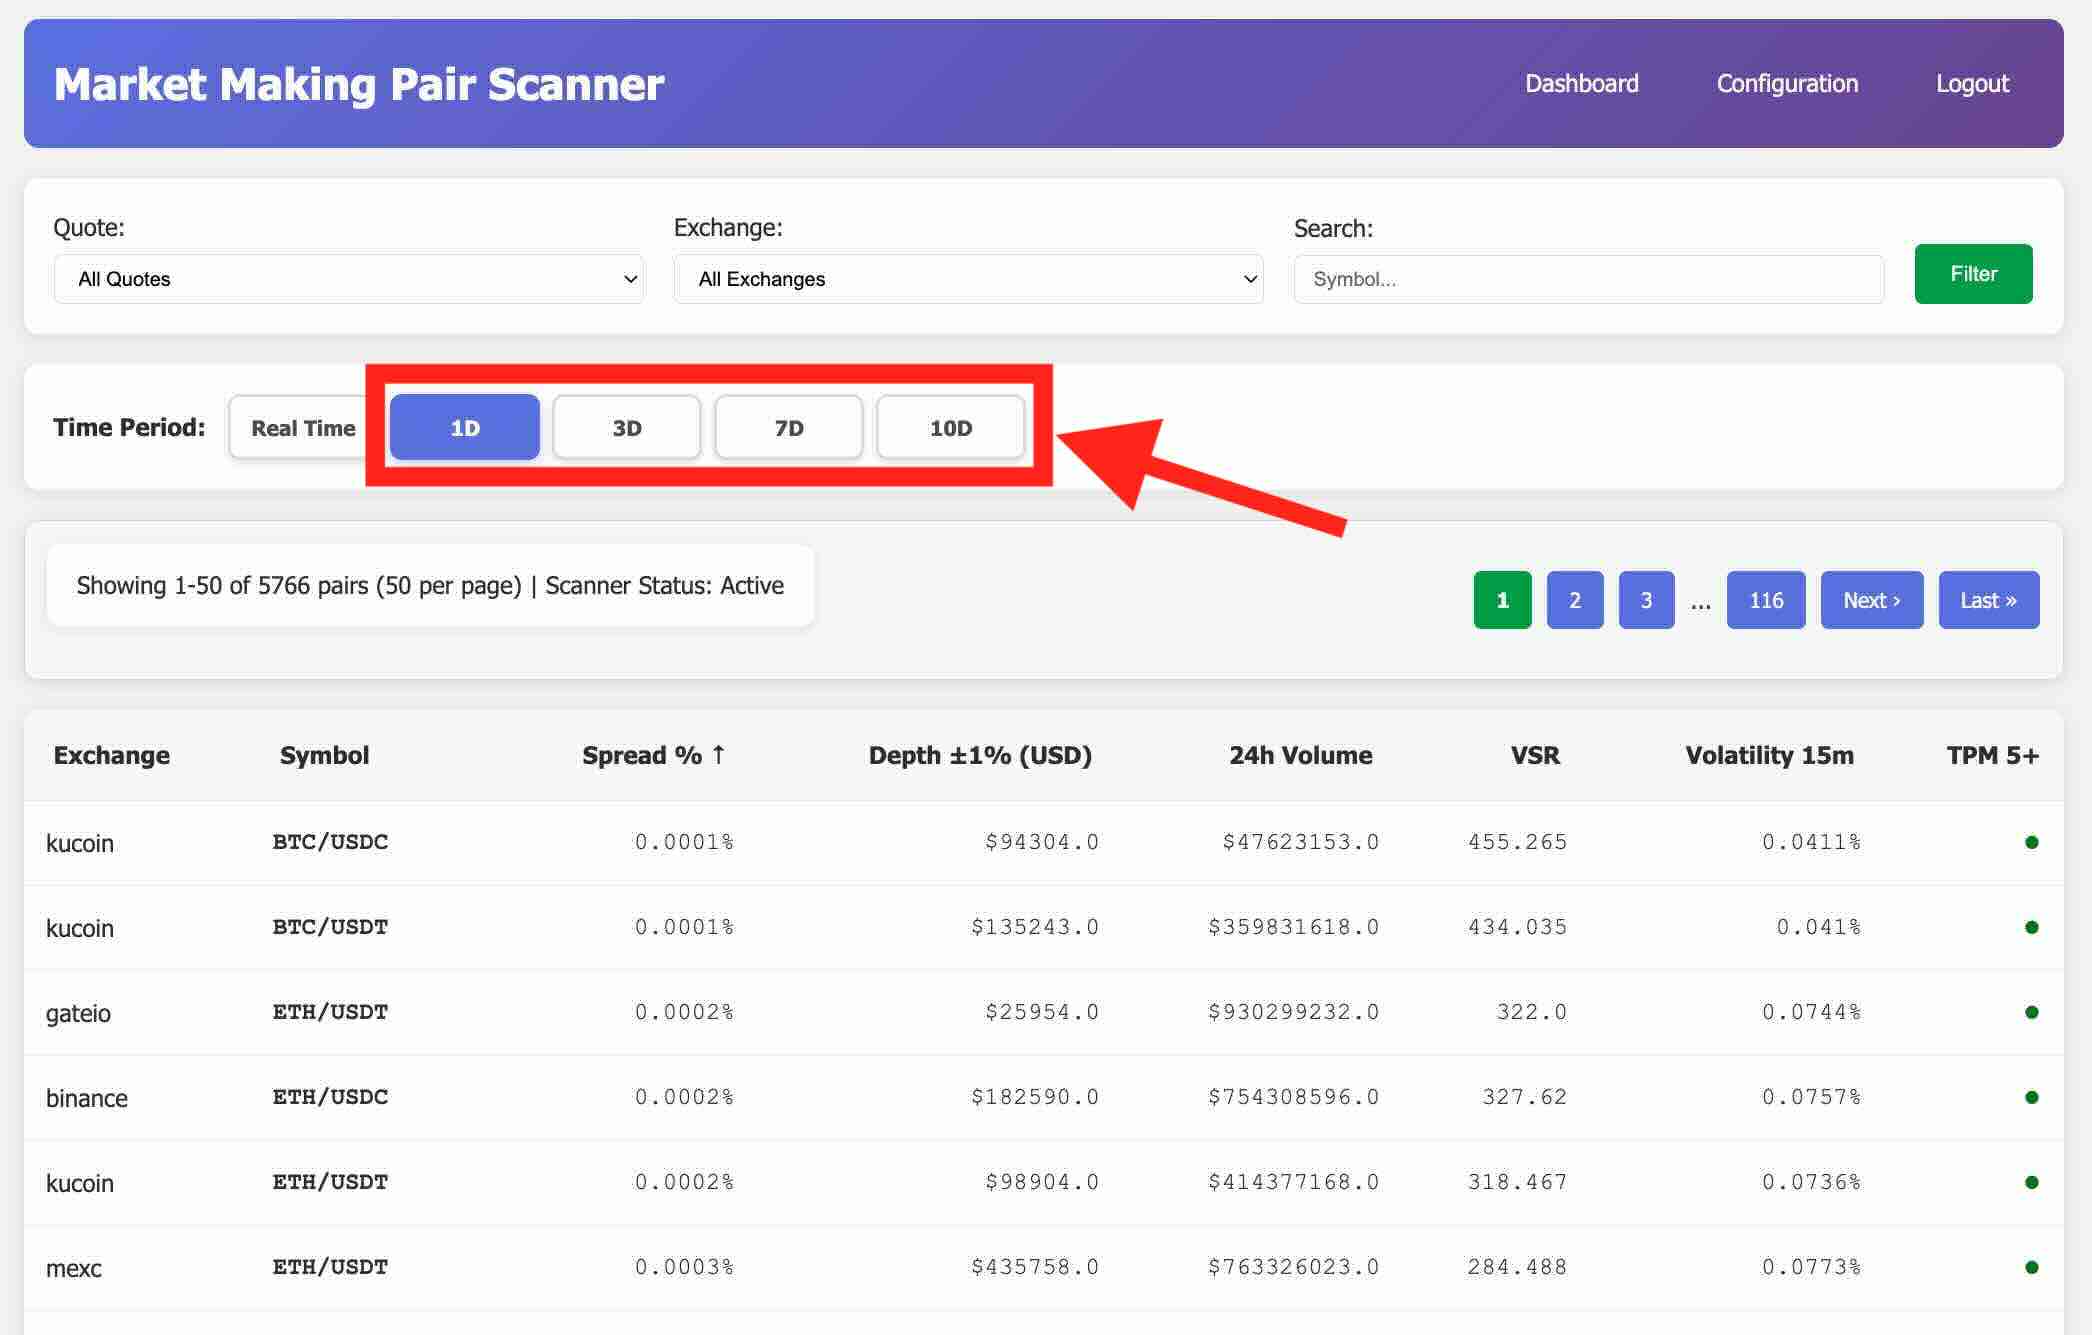Select the ETH/USDC symbol cell
The height and width of the screenshot is (1335, 2092).
330,1097
